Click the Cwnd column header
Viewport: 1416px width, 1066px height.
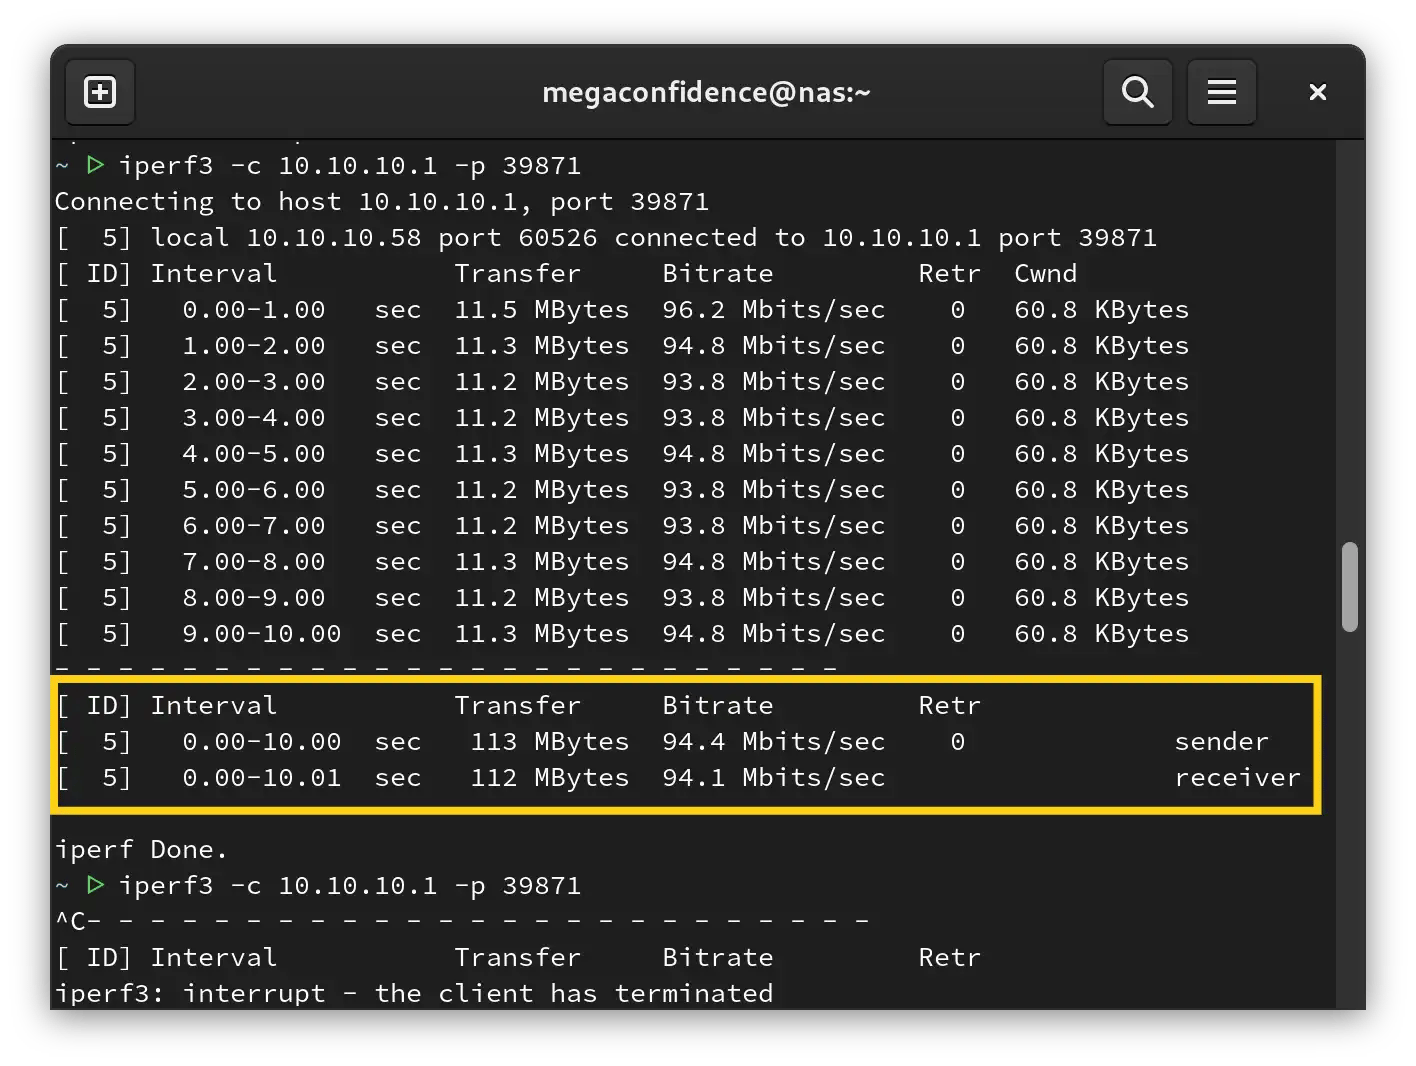(1046, 273)
